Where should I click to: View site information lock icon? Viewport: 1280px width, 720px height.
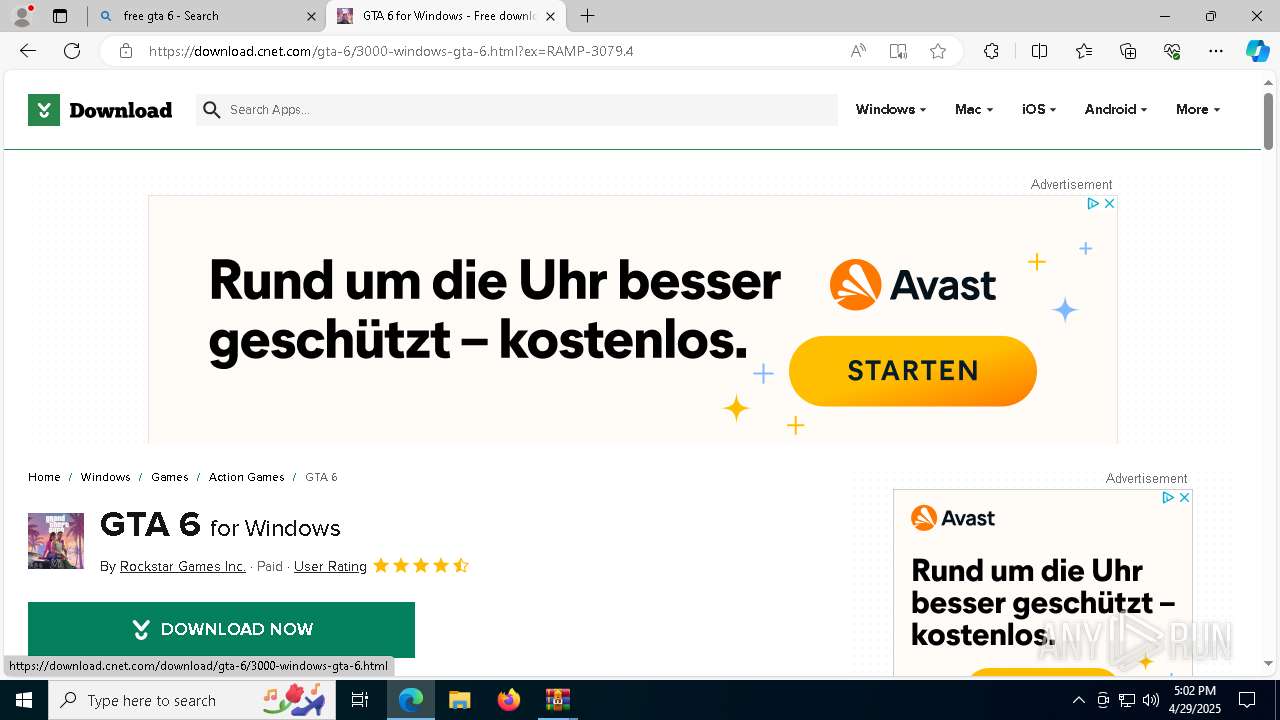click(x=125, y=51)
